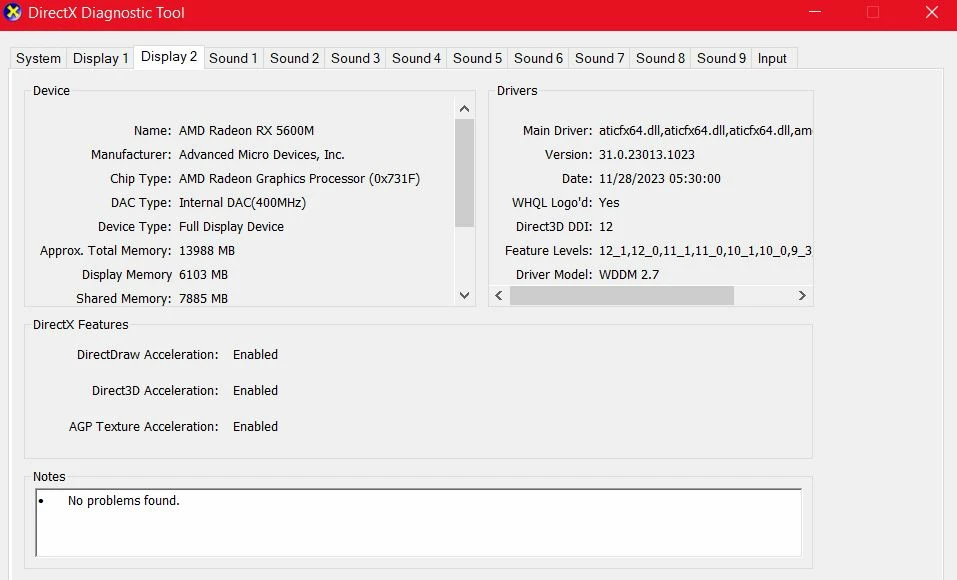Screen dimensions: 957x580
Task: Click DirectDraw Acceleration Enabled status
Action: click(255, 355)
